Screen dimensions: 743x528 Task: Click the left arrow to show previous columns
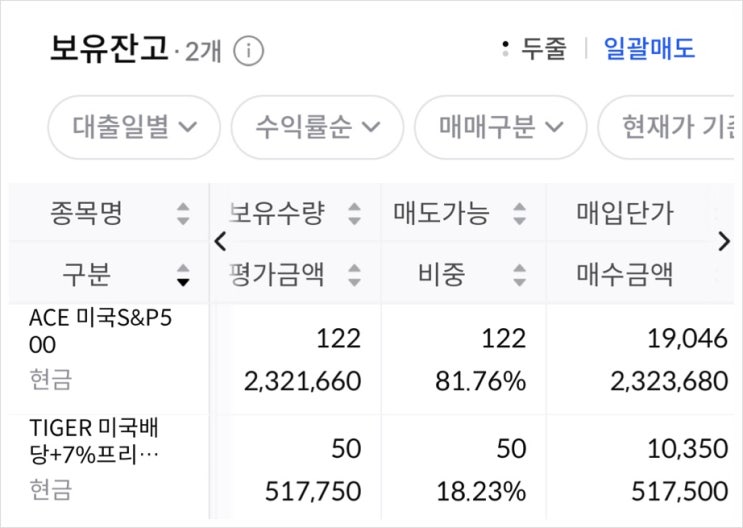(220, 241)
